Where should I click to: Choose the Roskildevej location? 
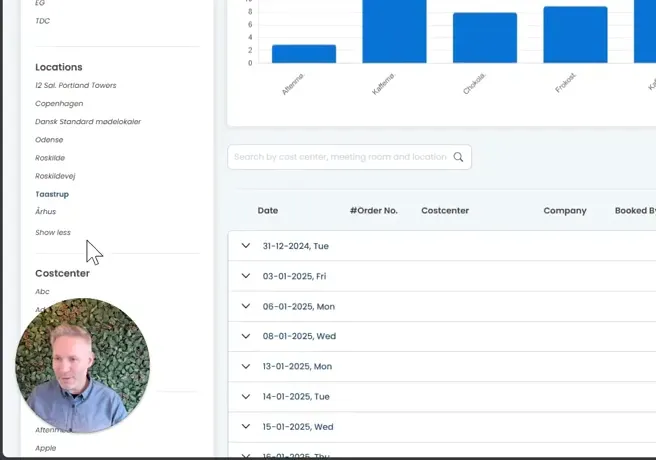[x=55, y=176]
